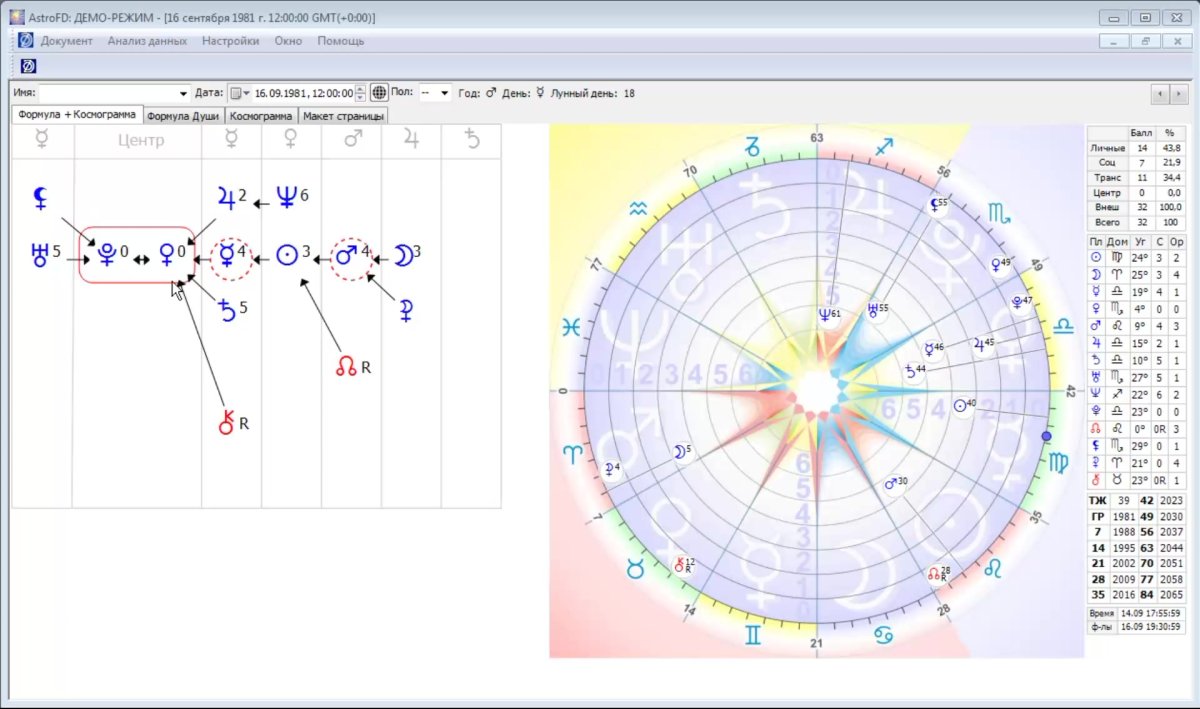Open the Анализ данных menu
The height and width of the screenshot is (709, 1200).
(x=147, y=41)
